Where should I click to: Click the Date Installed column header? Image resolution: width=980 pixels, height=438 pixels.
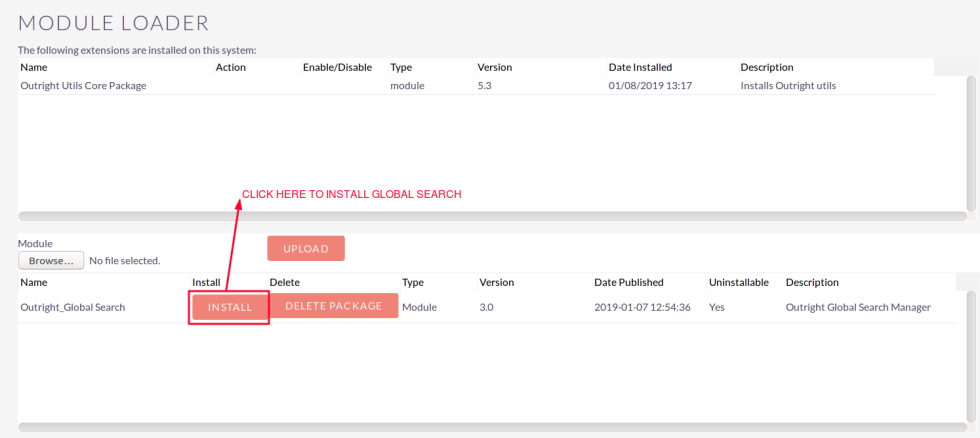pos(640,67)
